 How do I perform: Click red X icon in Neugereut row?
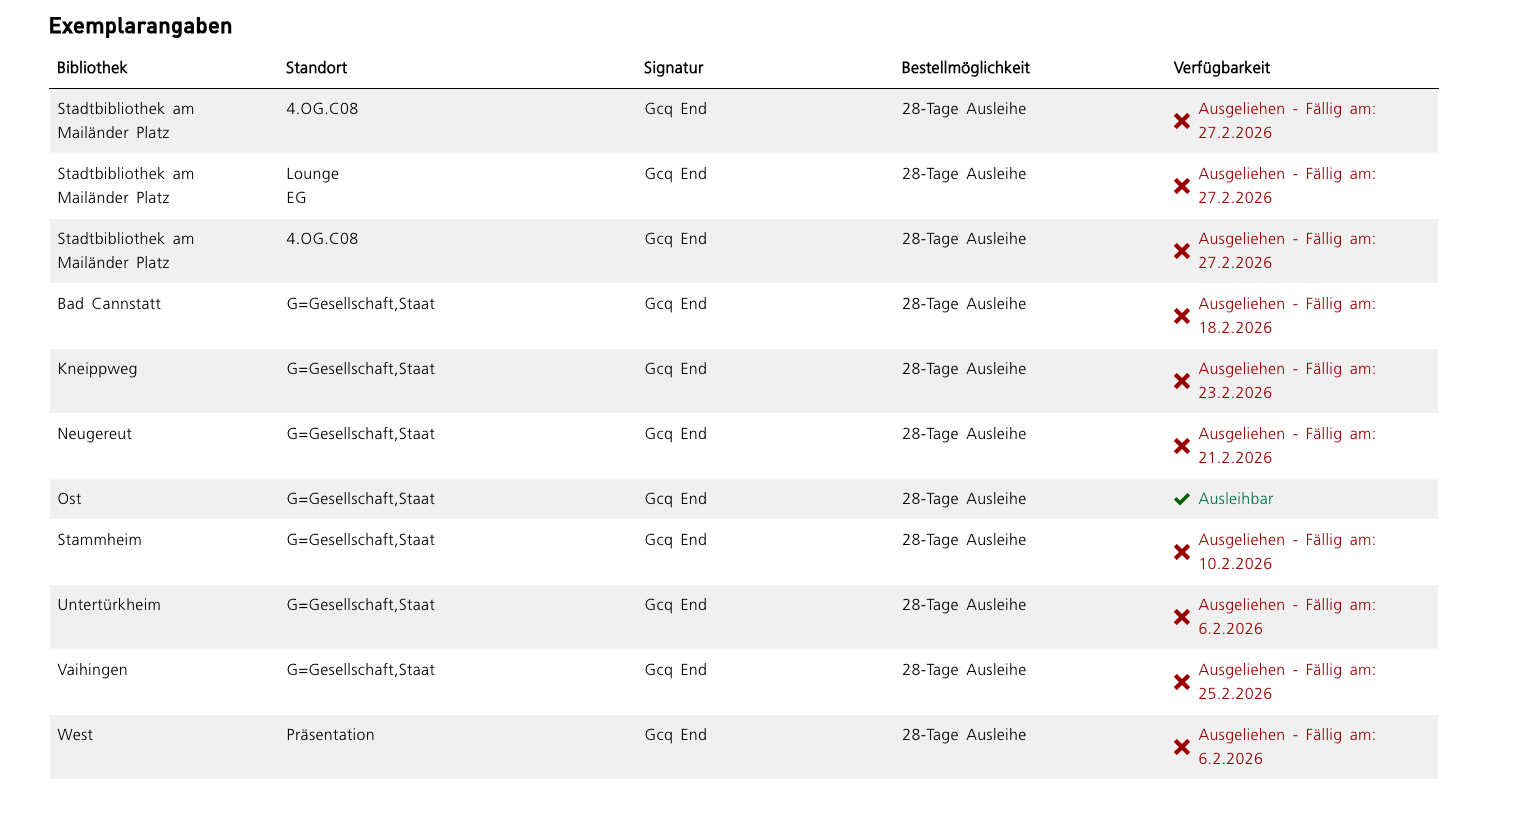pos(1181,446)
